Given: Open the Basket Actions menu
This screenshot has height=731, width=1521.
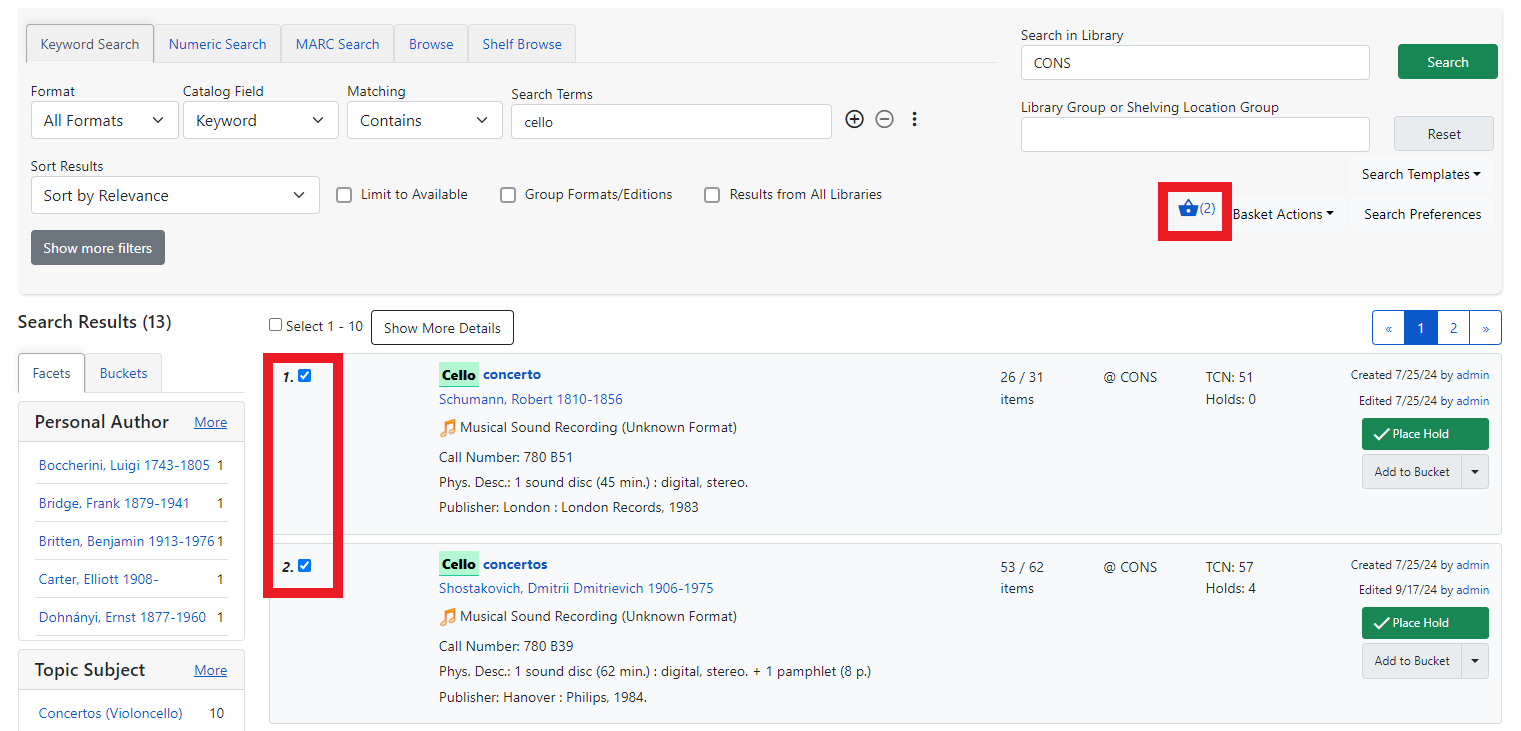Looking at the screenshot, I should [x=1284, y=213].
